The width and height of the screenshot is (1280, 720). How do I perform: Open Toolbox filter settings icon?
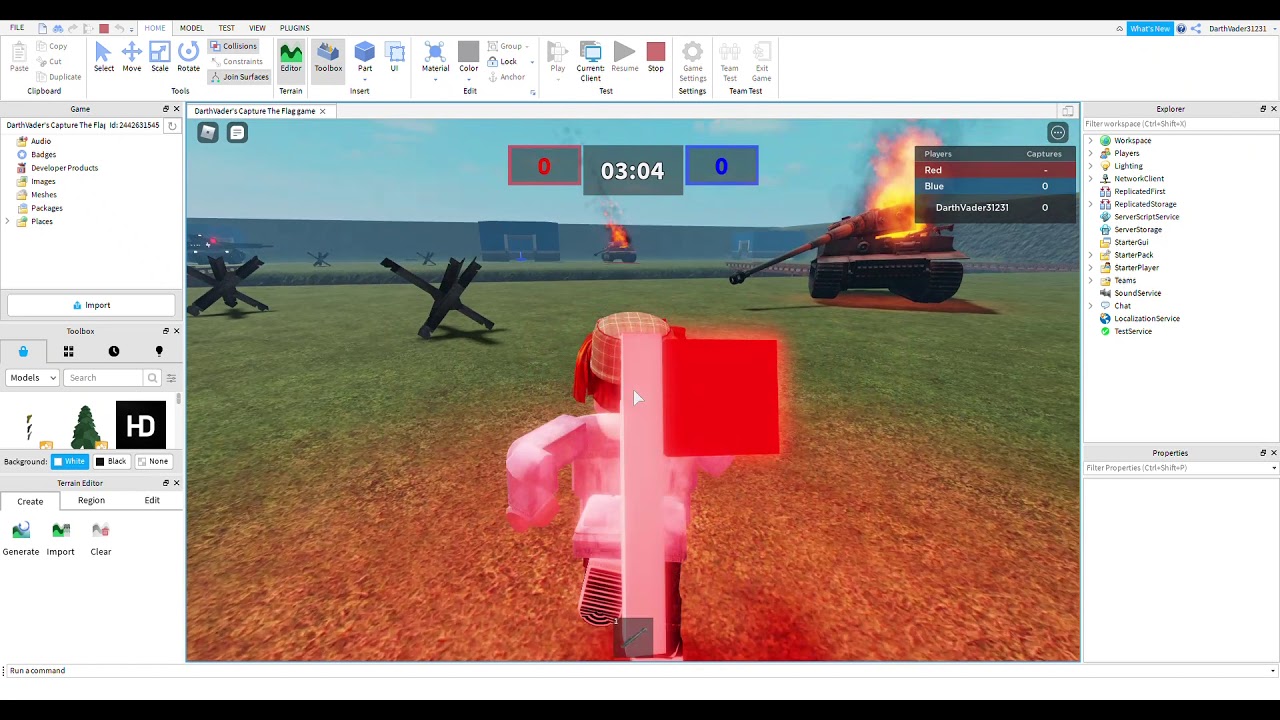click(x=171, y=378)
